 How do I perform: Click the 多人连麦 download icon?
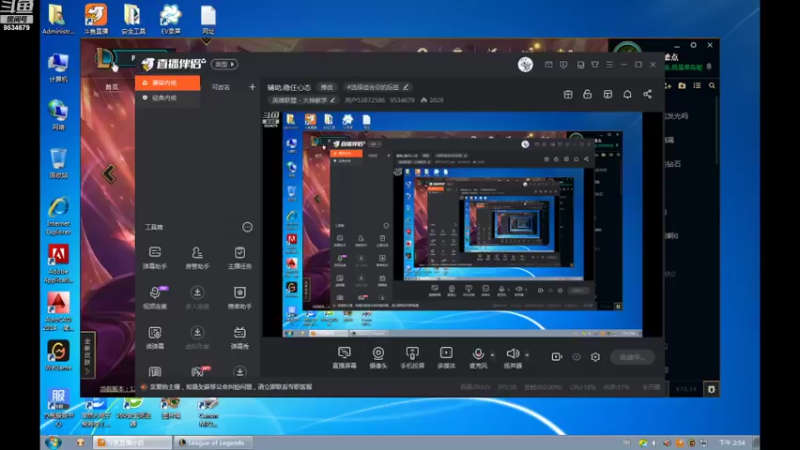click(197, 292)
